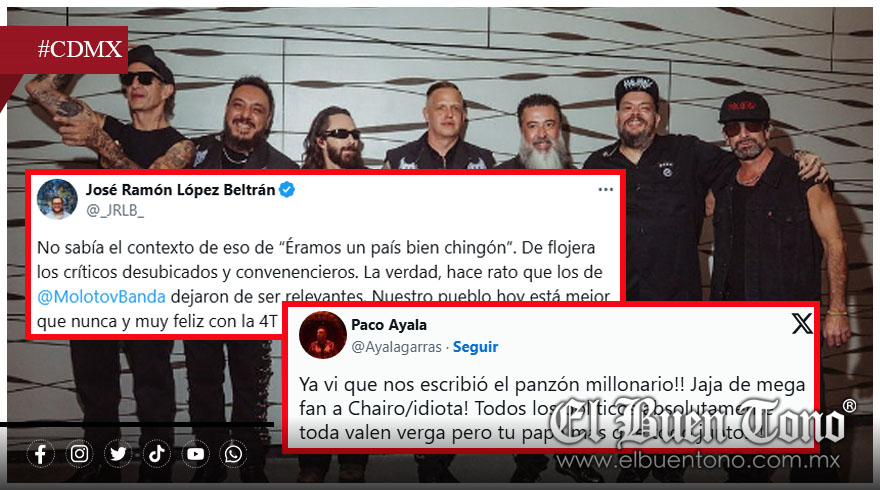Image resolution: width=880 pixels, height=490 pixels.
Task: Click the @_JRLB_ handle
Action: pos(114,210)
